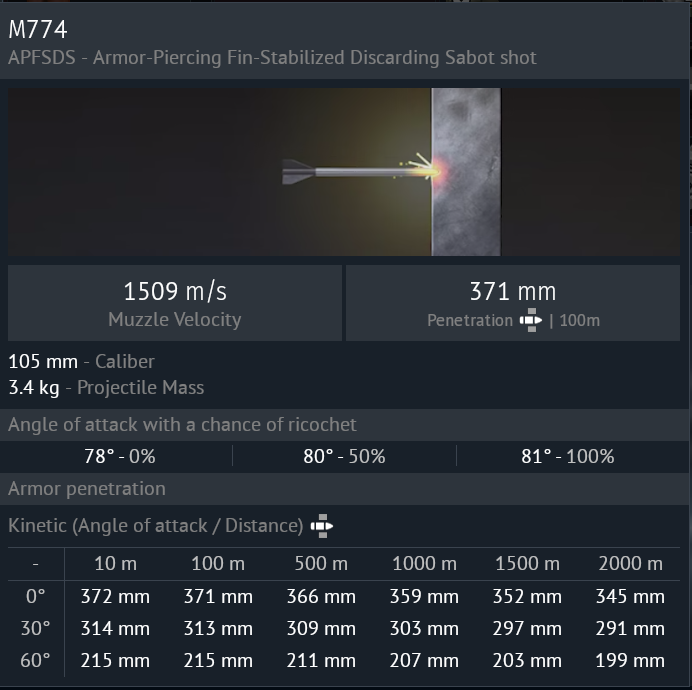Click the impact spark on the armor plate

click(x=434, y=171)
